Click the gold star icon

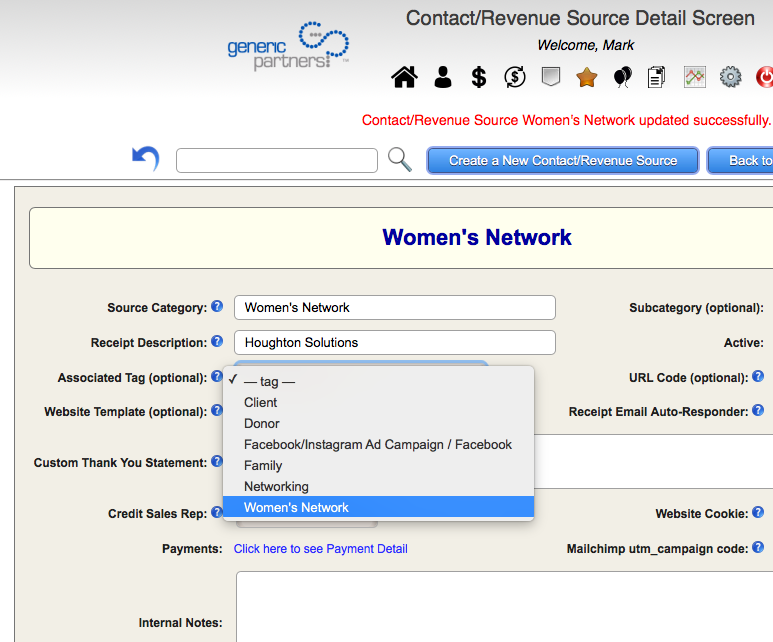click(x=587, y=77)
